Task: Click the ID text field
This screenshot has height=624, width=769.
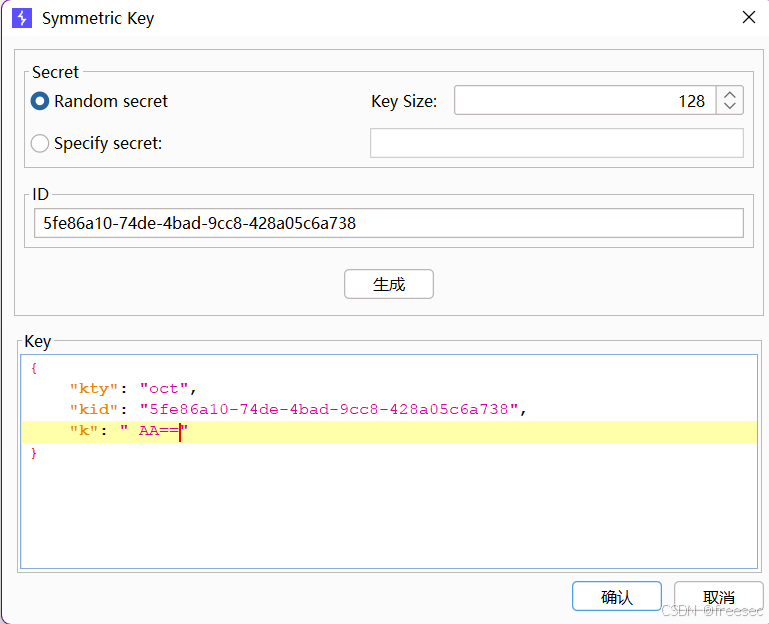Action: [388, 223]
